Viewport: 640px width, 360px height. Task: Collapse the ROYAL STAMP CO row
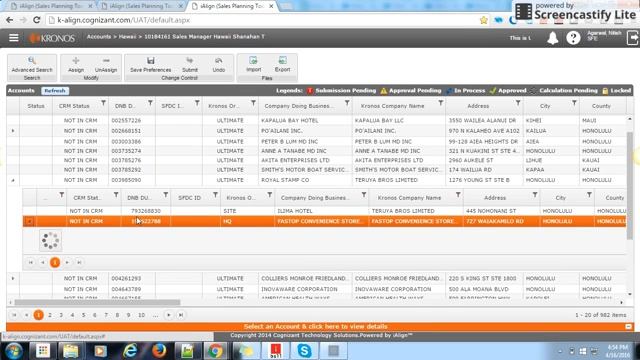click(13, 180)
